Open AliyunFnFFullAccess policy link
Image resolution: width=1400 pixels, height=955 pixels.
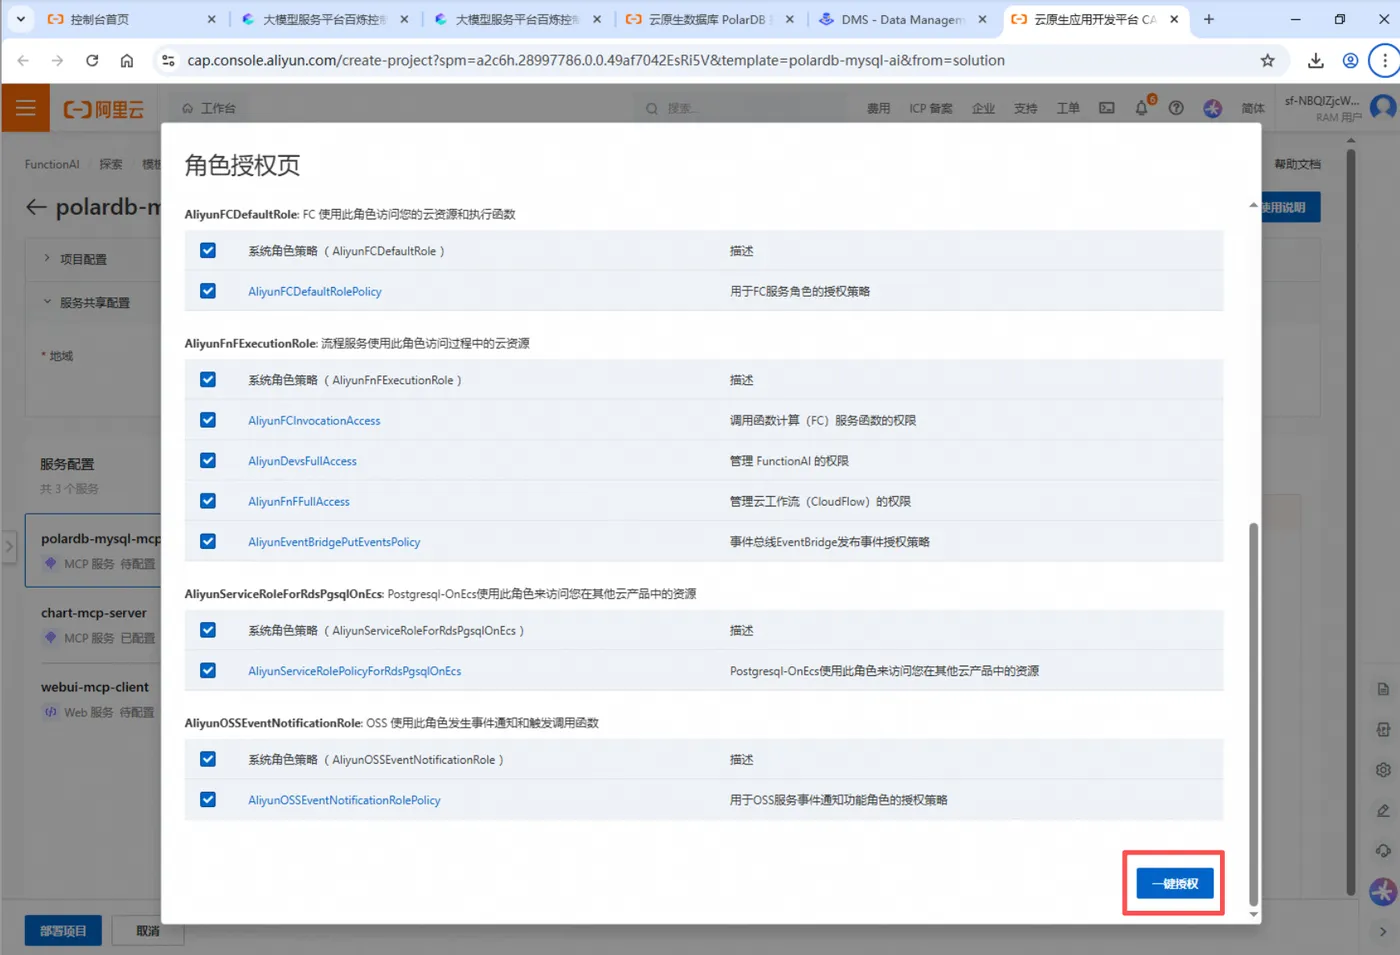(x=299, y=502)
